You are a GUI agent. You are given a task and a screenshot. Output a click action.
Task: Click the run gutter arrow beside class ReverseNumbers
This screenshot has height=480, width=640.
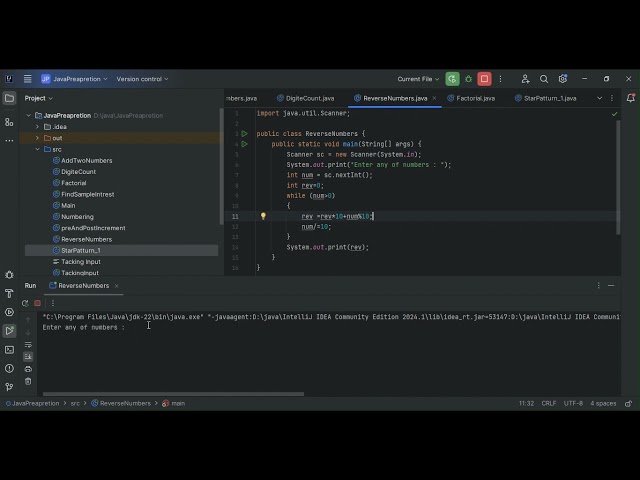(x=244, y=134)
